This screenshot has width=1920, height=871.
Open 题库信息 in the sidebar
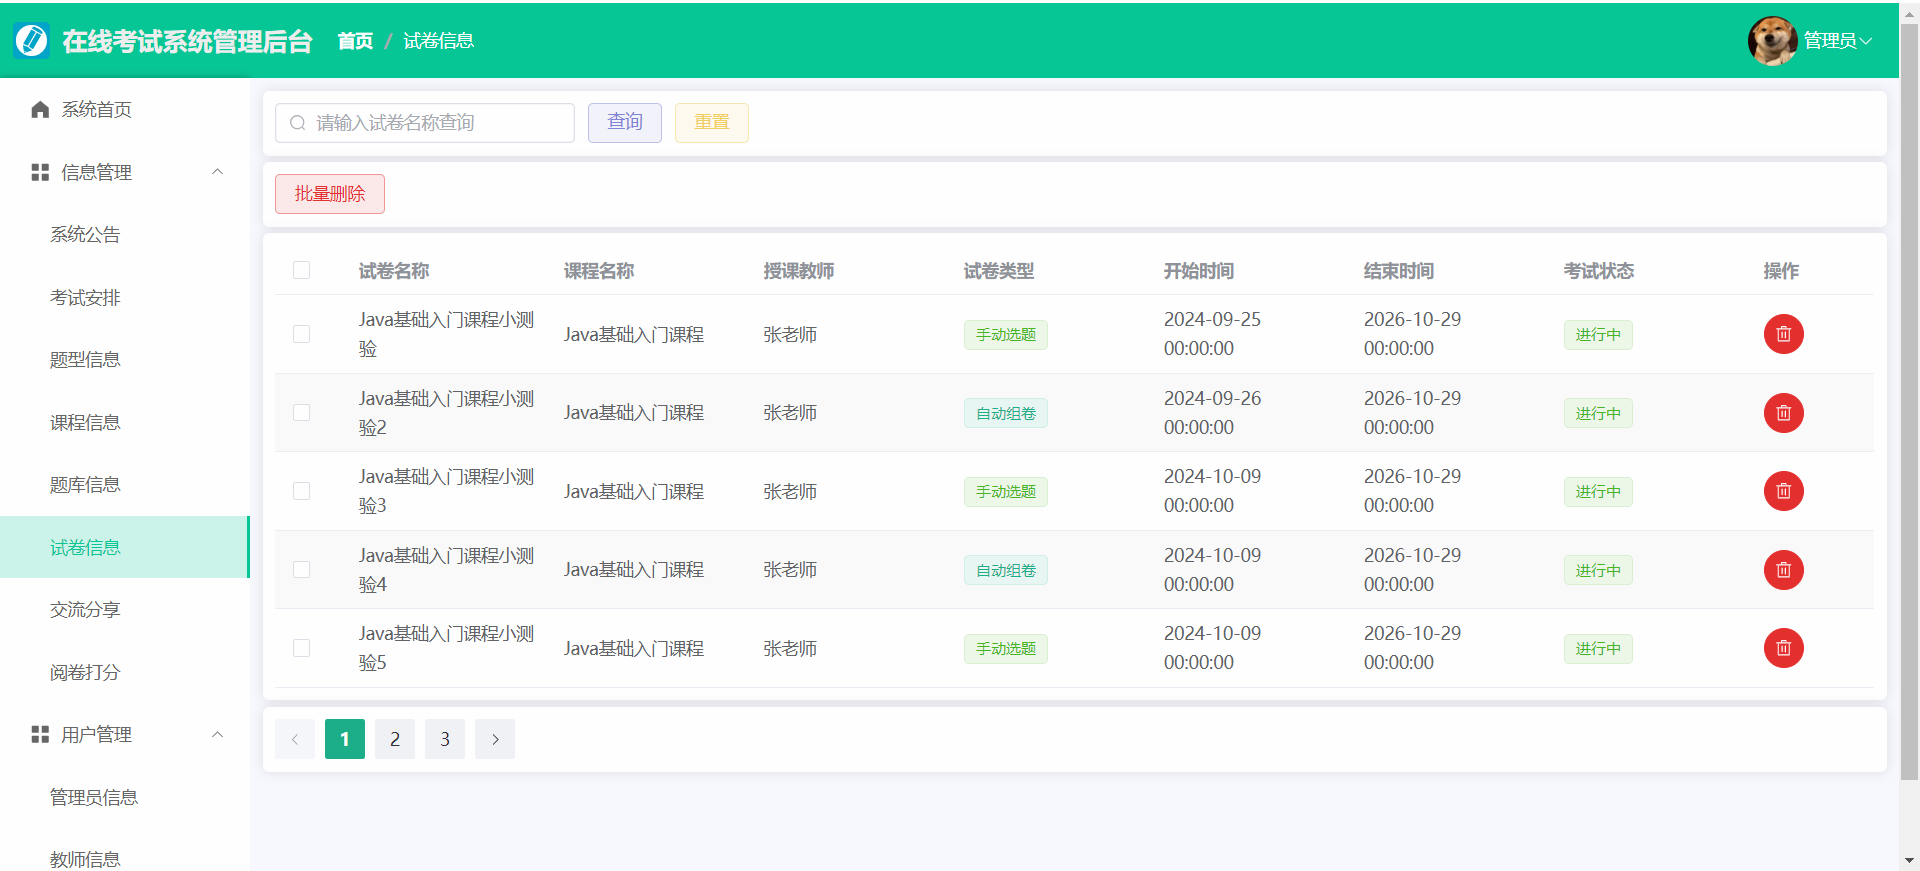coord(124,484)
